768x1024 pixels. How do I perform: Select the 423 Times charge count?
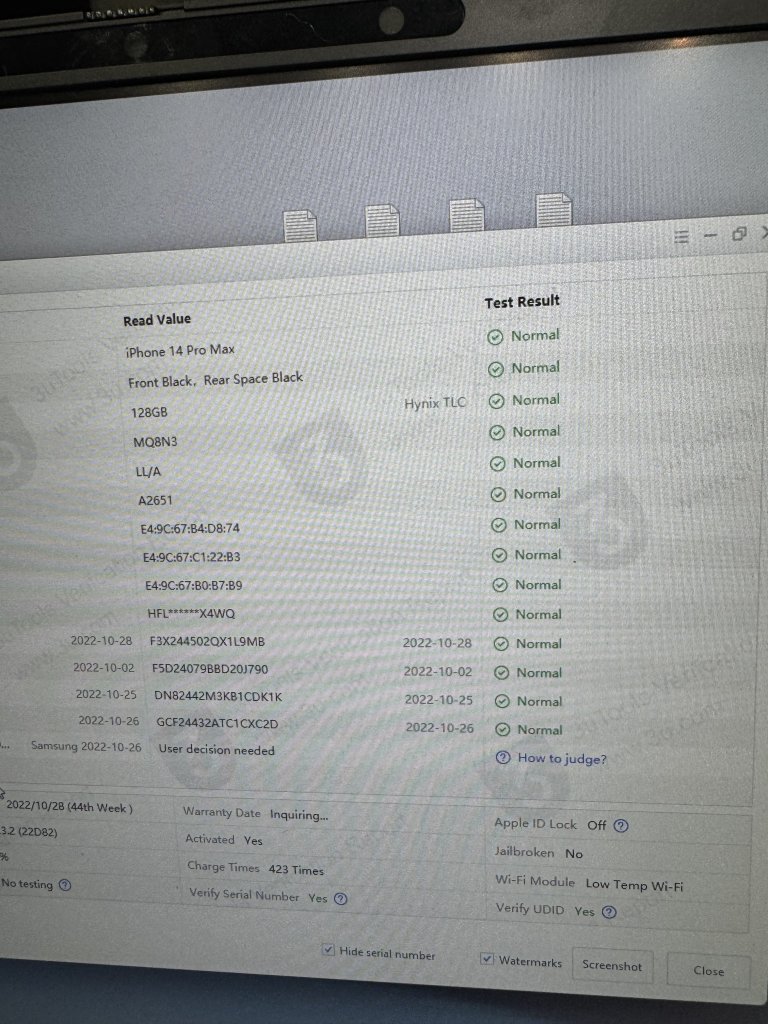[x=296, y=869]
